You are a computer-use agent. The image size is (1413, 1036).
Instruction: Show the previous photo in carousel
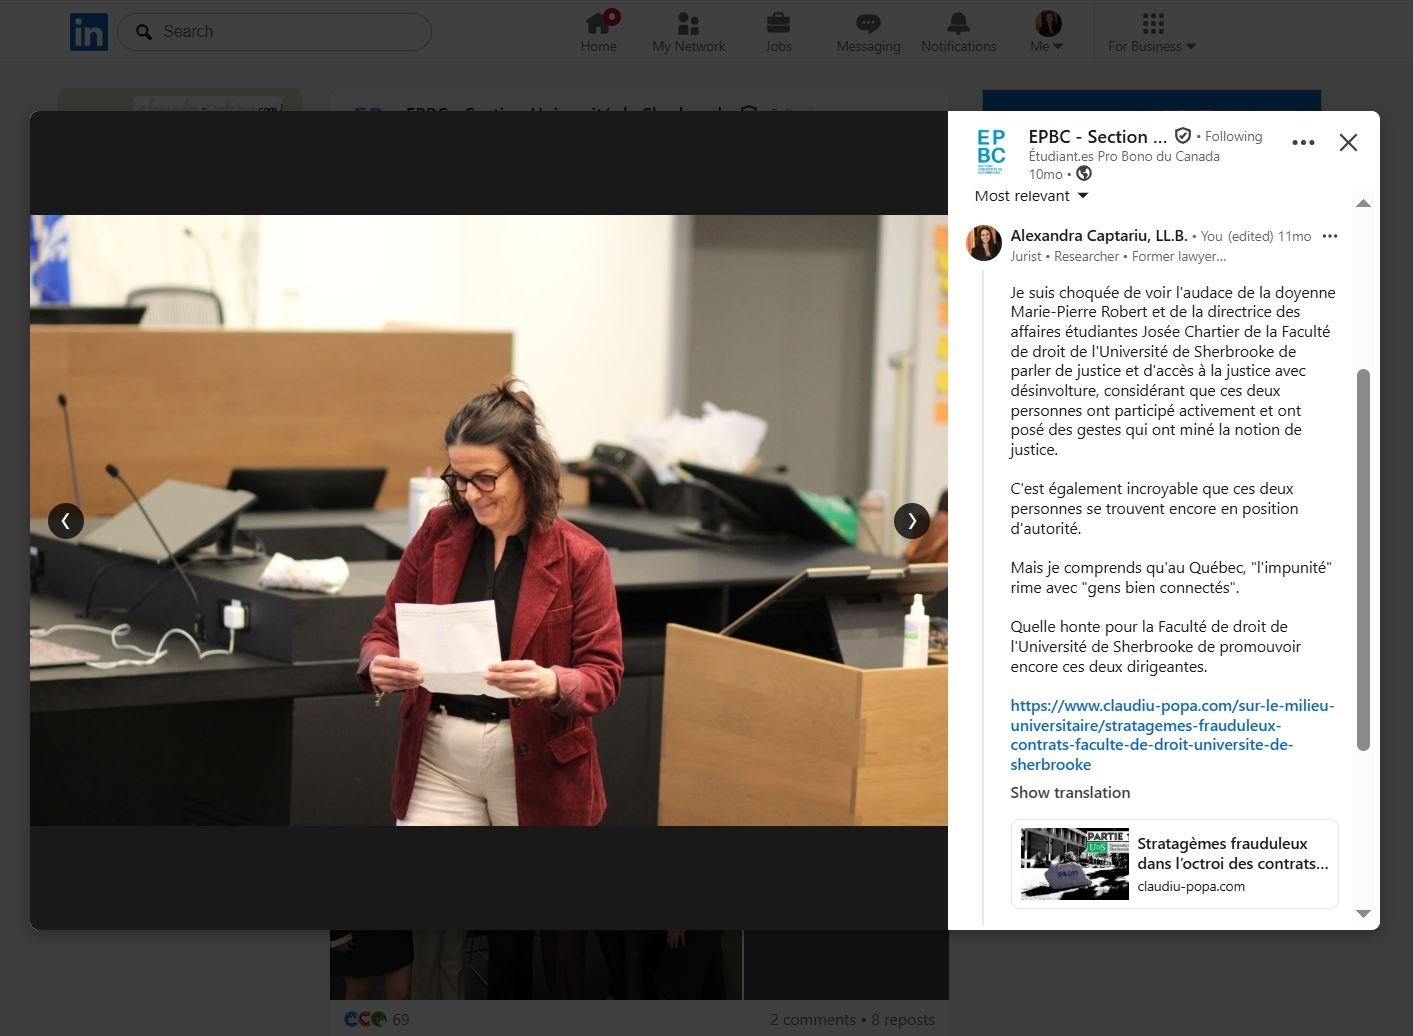[x=66, y=520]
